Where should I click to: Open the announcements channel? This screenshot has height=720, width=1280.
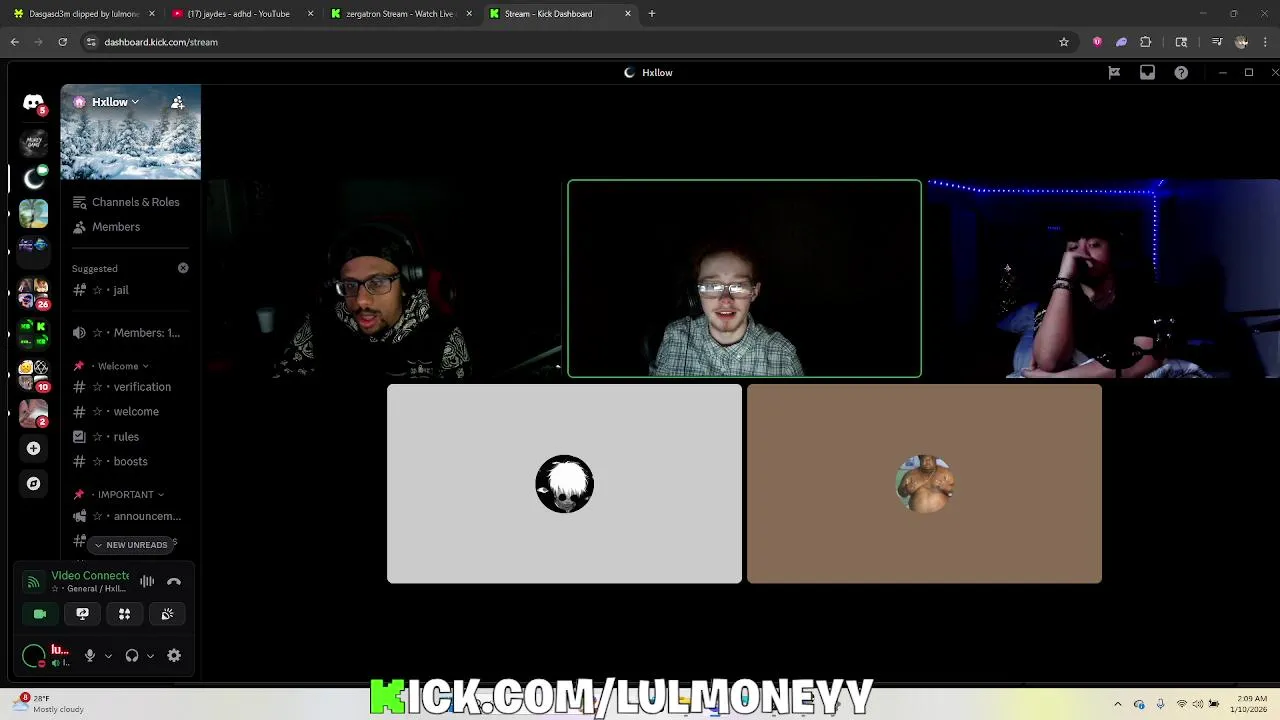[128, 516]
